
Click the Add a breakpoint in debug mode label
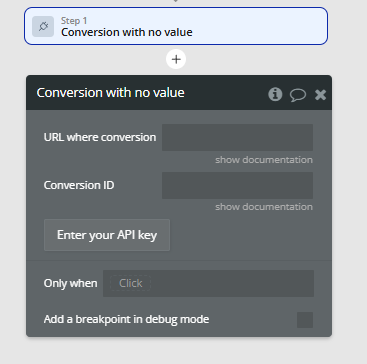coord(126,319)
